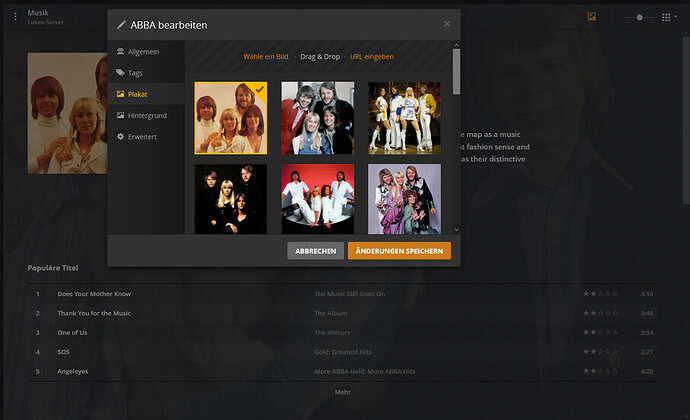Open the album The Visitors
Screen dimensions: 690x420
pyautogui.click(x=332, y=332)
